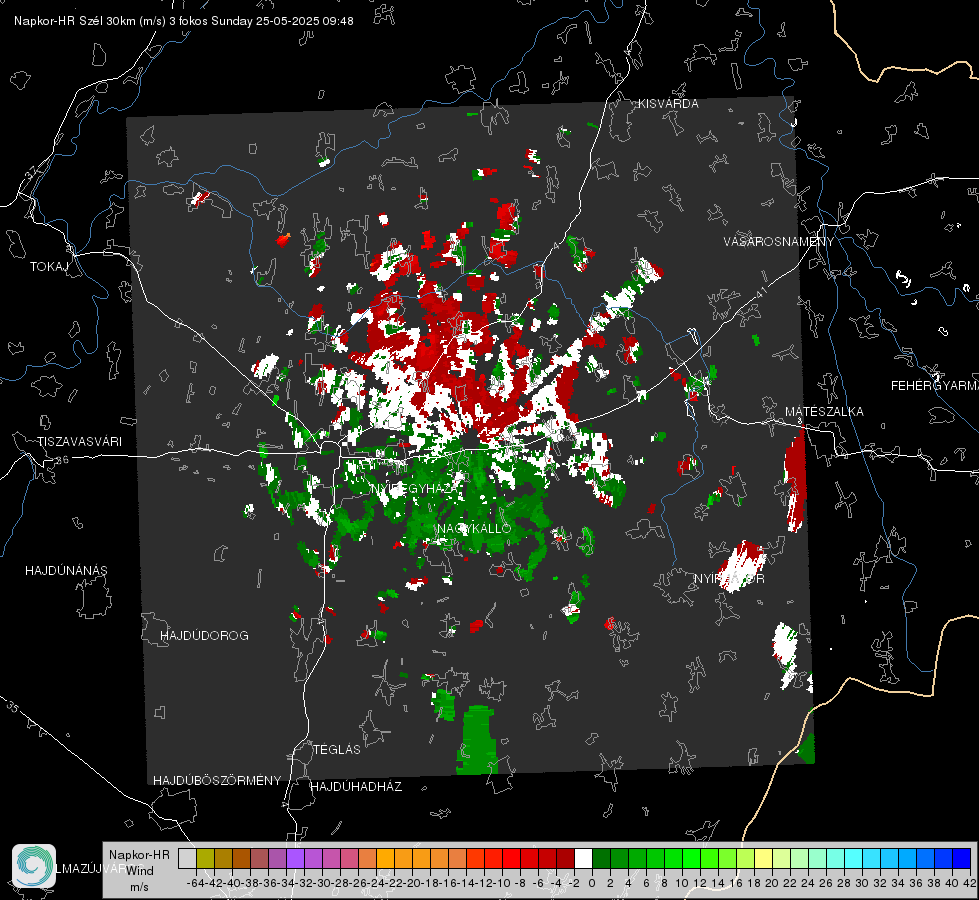979x900 pixels.
Task: Select the NAGYKÁLLÓ town label
Action: tap(474, 529)
